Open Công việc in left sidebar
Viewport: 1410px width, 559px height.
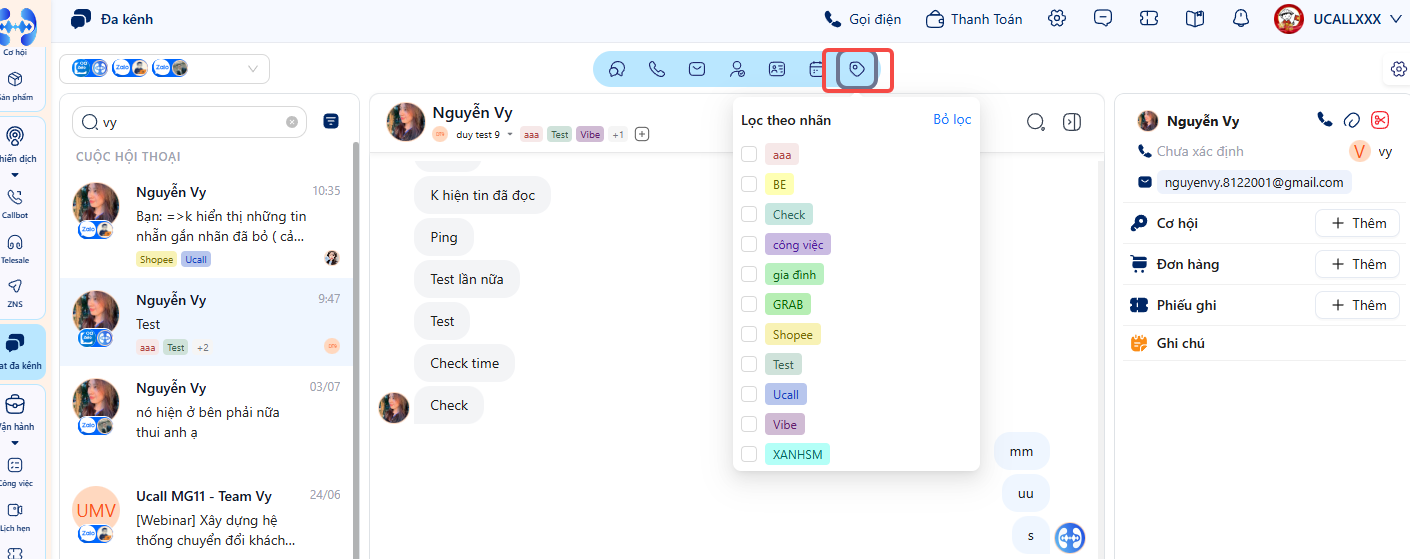click(15, 472)
